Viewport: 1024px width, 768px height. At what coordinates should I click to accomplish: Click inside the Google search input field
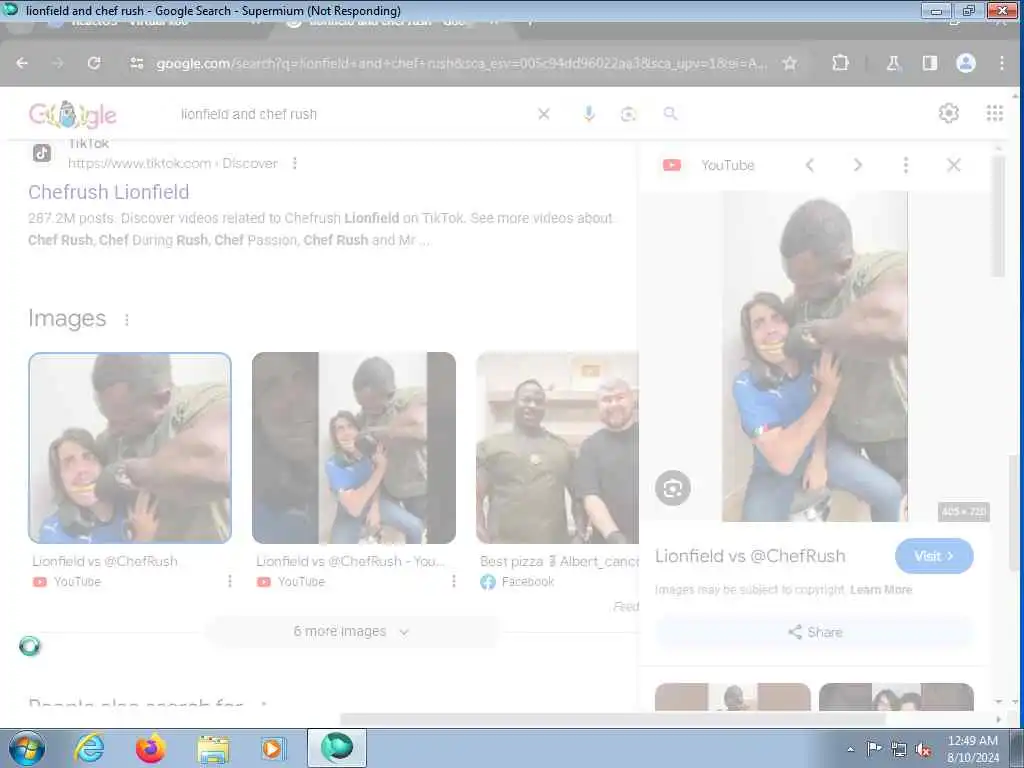click(x=353, y=114)
